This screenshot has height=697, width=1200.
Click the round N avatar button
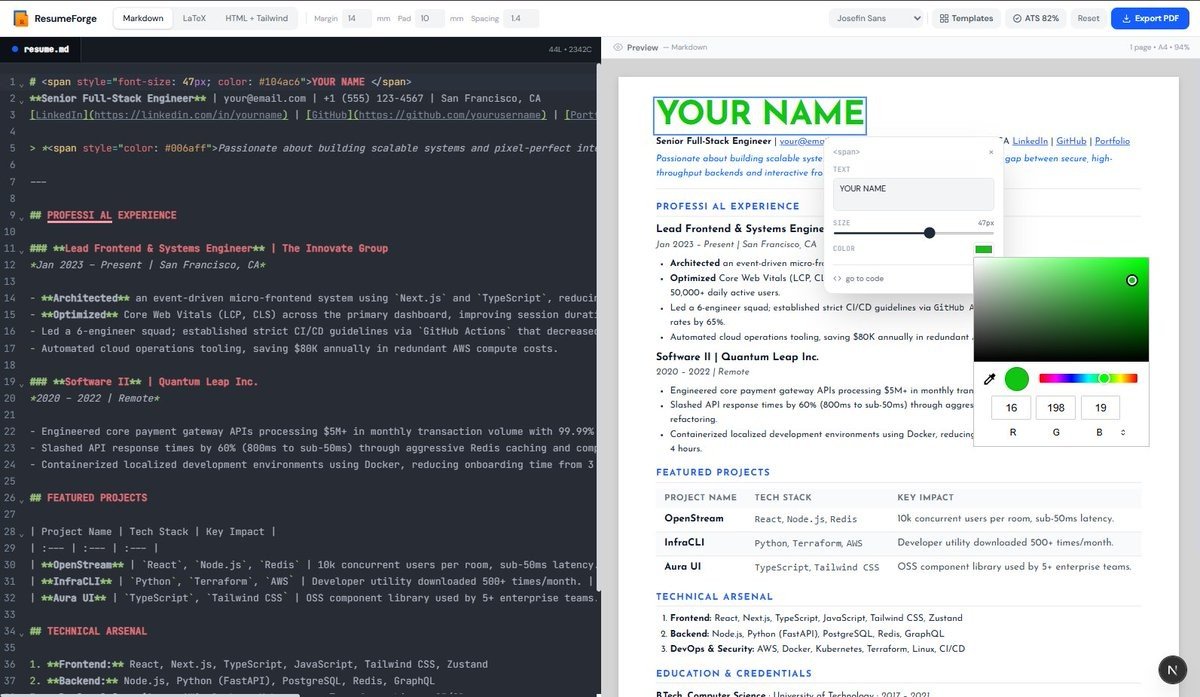tap(1171, 670)
